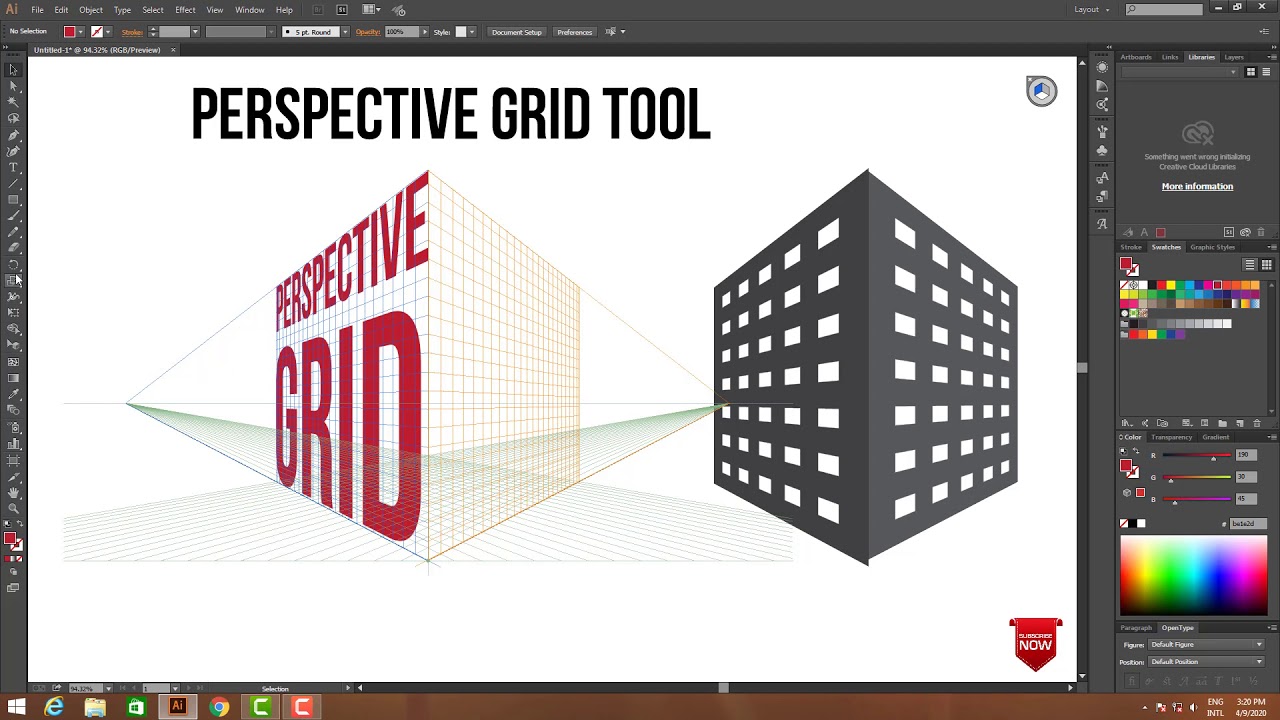Select the Lasso tool
The width and height of the screenshot is (1280, 720).
pyautogui.click(x=13, y=118)
